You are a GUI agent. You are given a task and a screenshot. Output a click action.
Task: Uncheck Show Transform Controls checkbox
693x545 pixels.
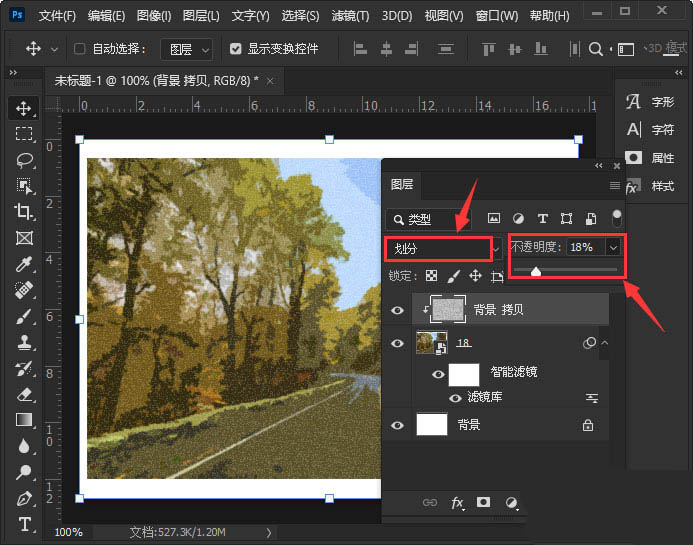click(236, 49)
